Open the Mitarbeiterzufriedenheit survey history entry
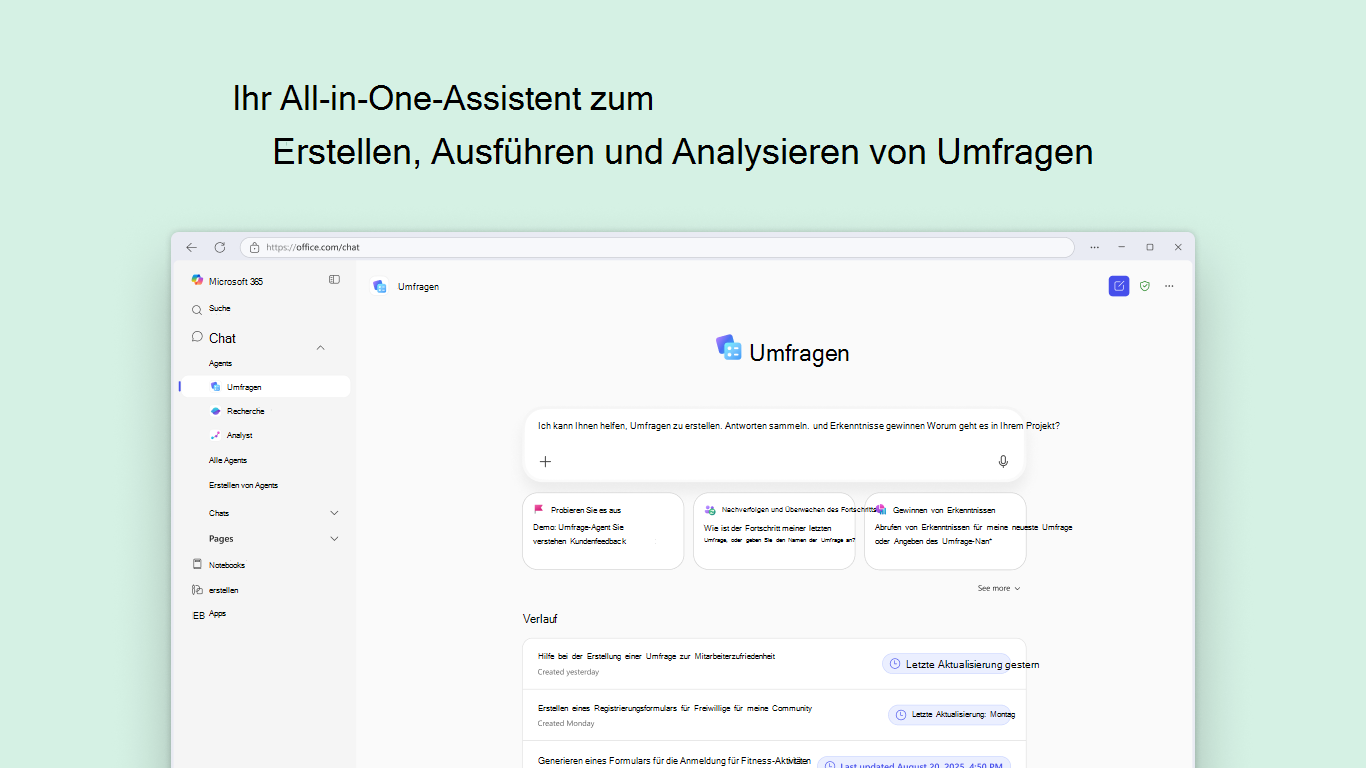This screenshot has height=768, width=1366. tap(774, 664)
